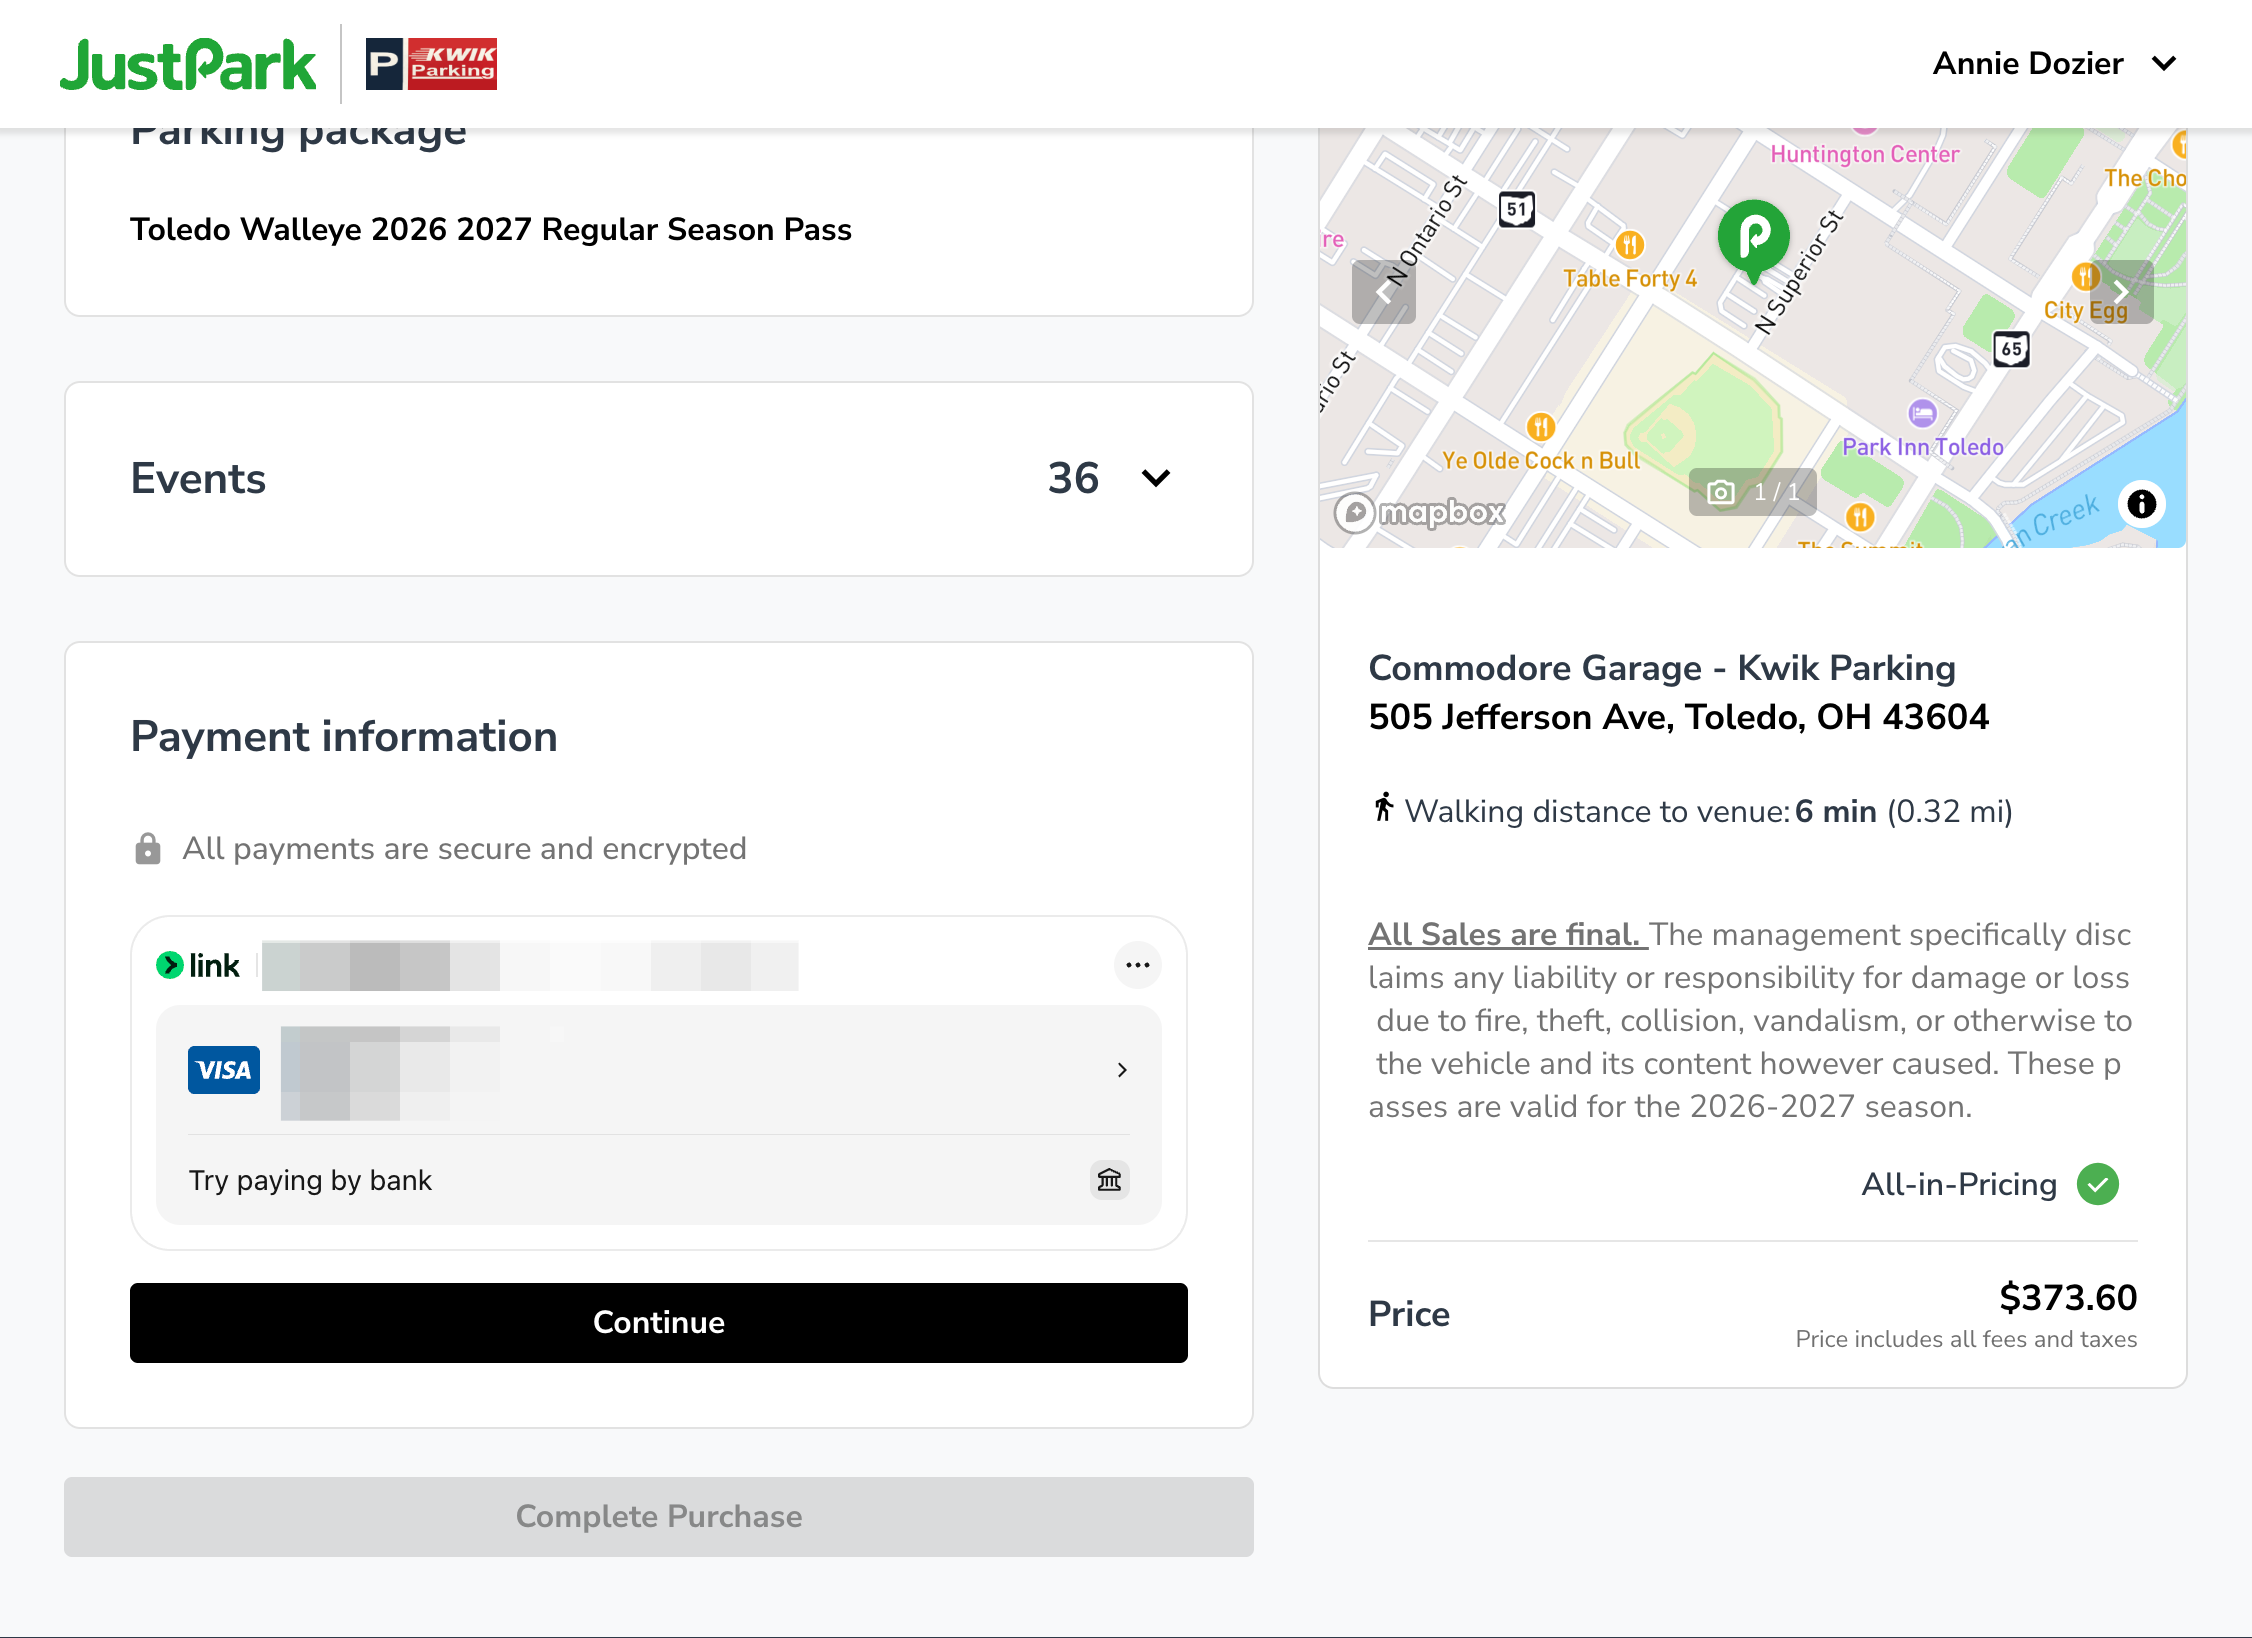Image resolution: width=2252 pixels, height=1638 pixels.
Task: Click the Link logo in payment box
Action: point(198,965)
